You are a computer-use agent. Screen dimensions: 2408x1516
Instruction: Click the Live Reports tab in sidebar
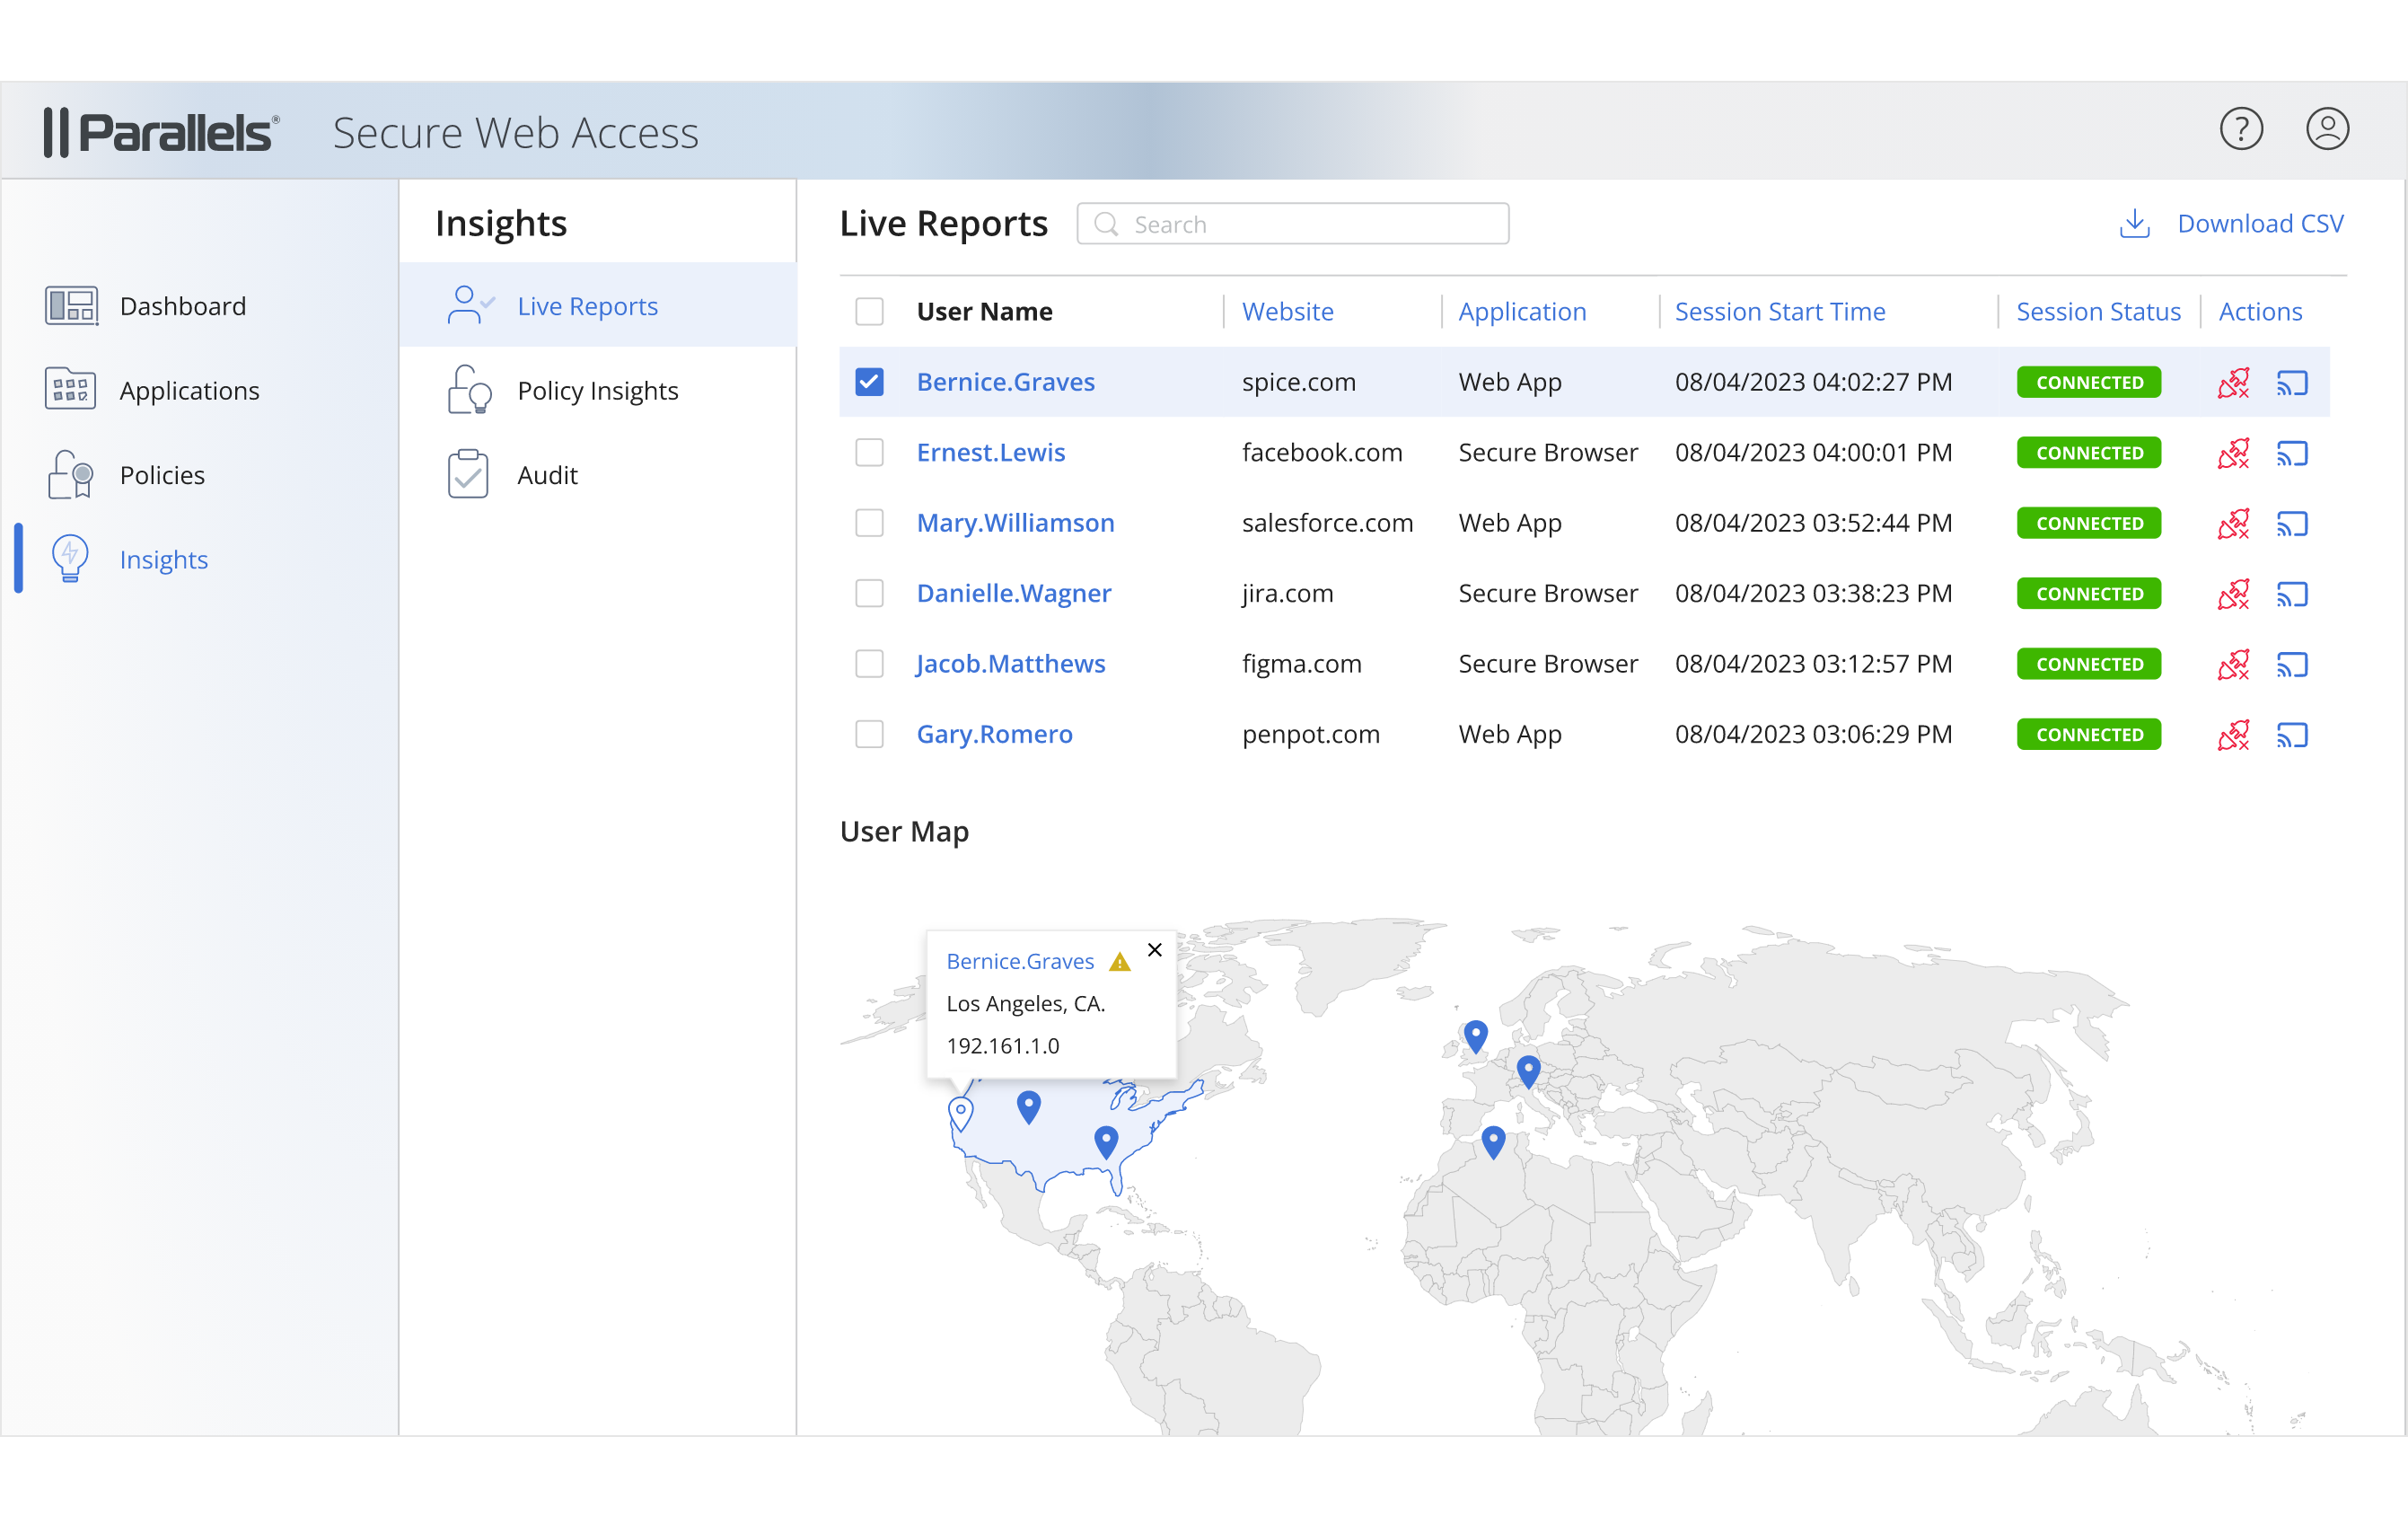(588, 304)
